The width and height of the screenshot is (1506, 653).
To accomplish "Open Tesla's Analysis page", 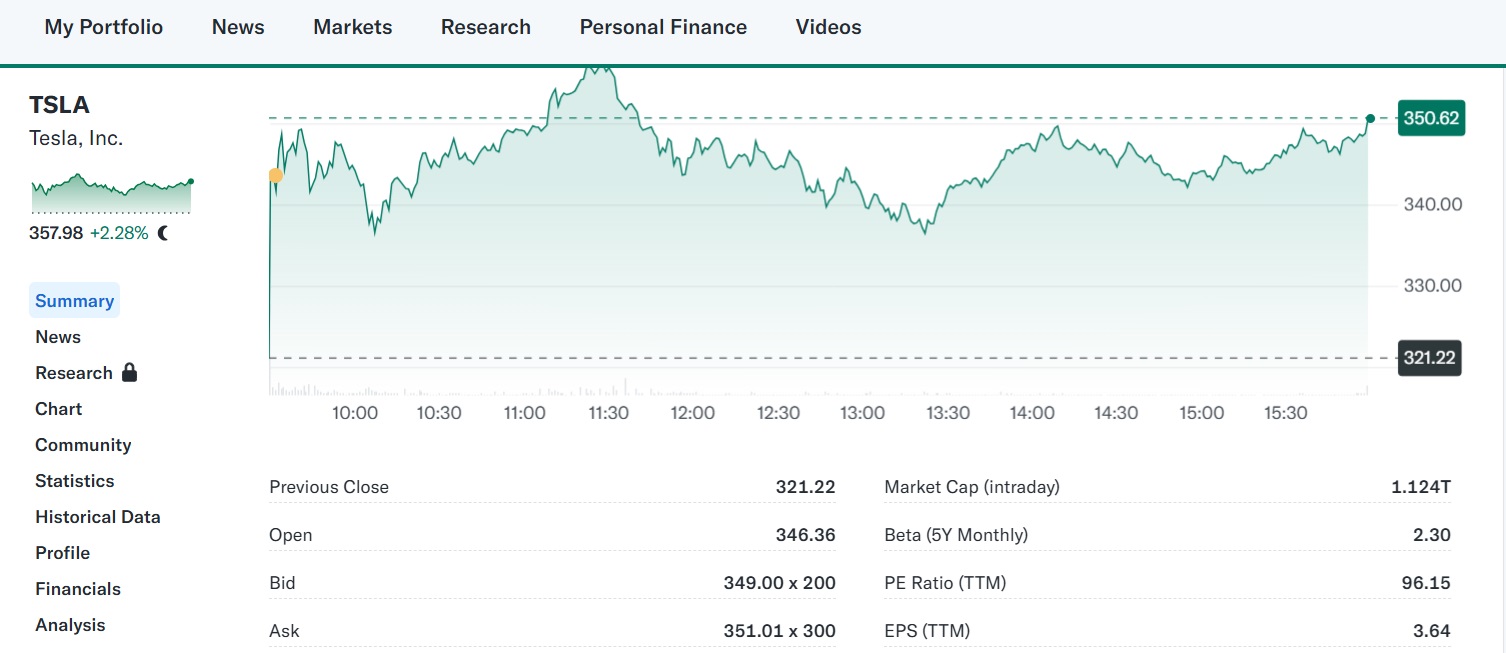I will tap(70, 625).
